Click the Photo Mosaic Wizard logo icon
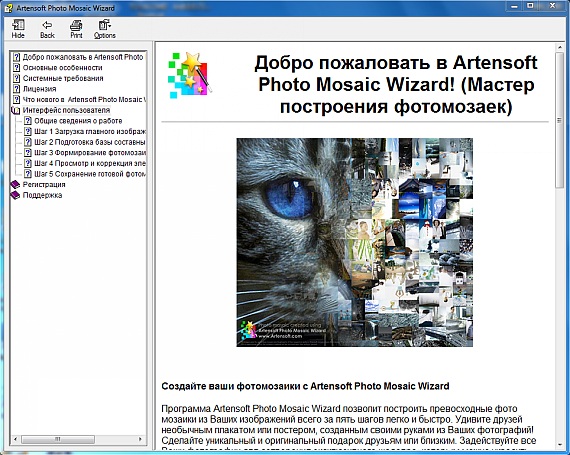 [x=189, y=75]
